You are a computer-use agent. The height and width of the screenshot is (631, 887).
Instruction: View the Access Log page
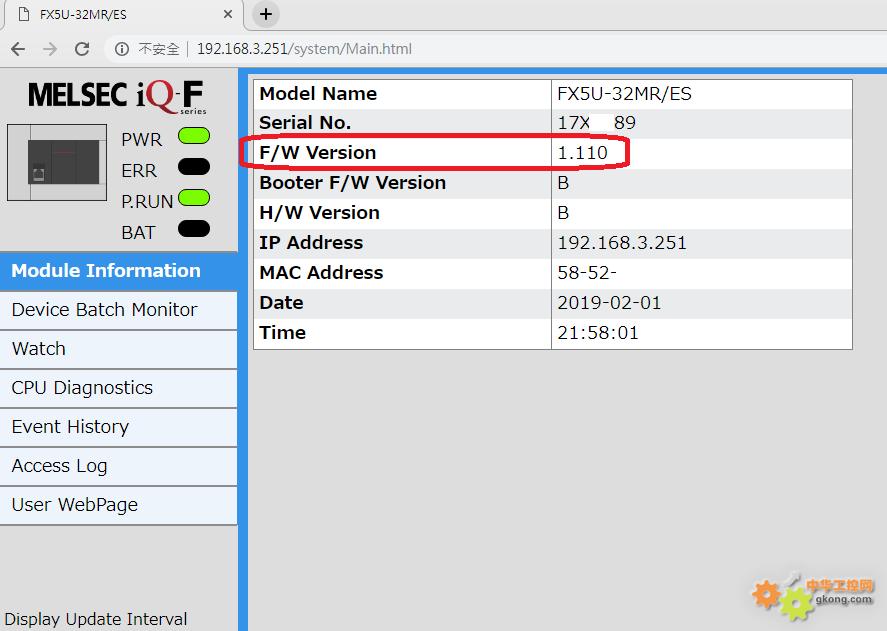119,466
